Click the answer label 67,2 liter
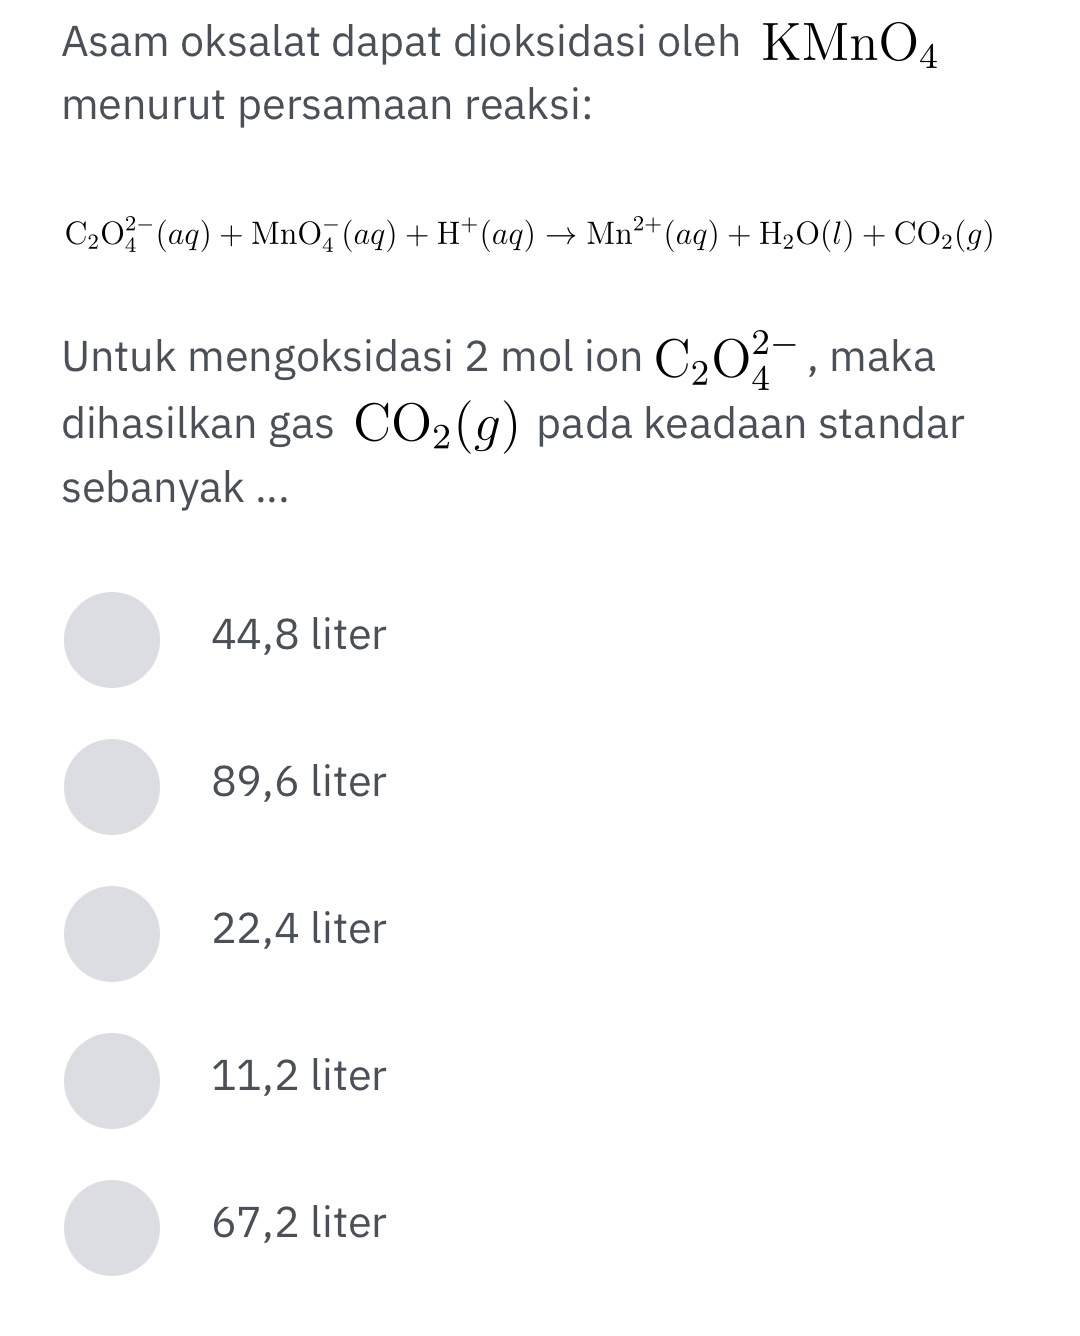1080x1336 pixels. click(x=298, y=1221)
